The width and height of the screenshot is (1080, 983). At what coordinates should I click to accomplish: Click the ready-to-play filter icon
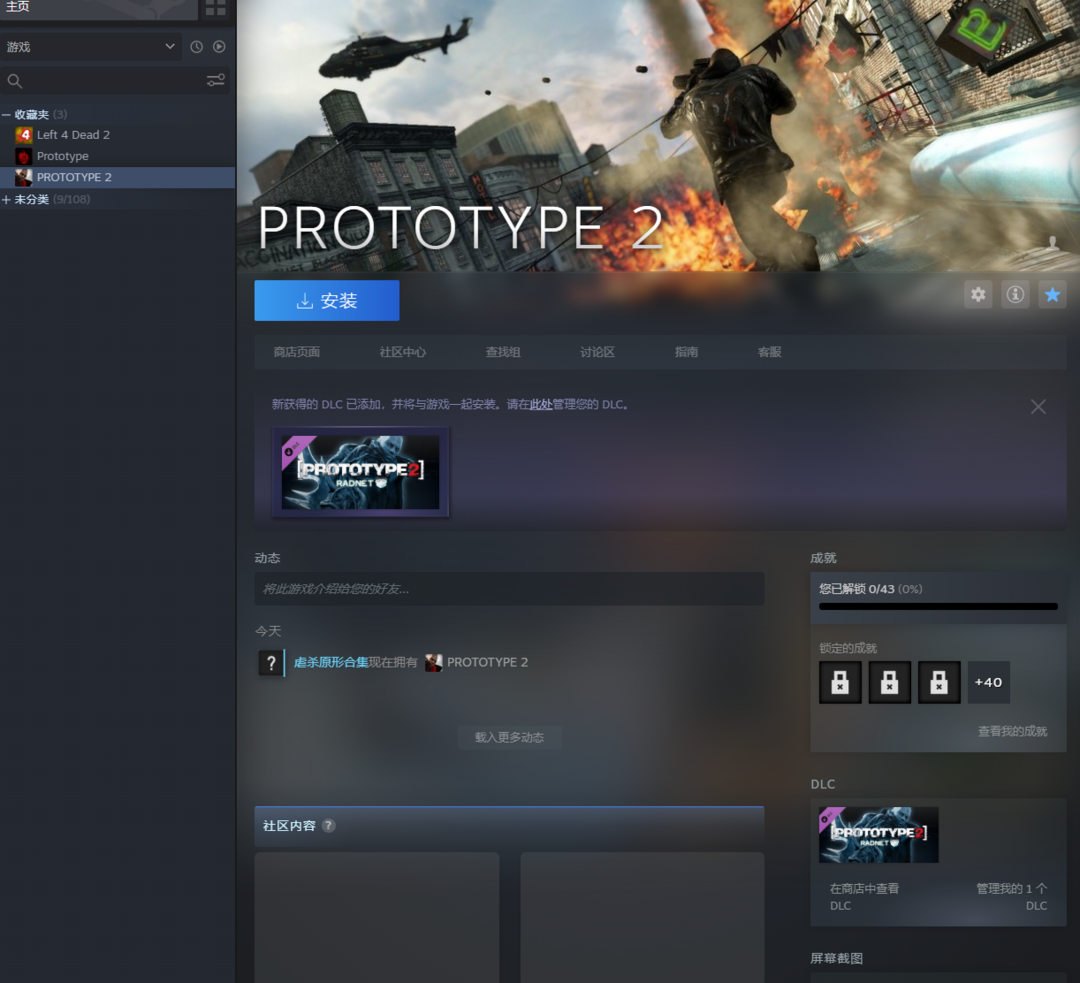[219, 47]
